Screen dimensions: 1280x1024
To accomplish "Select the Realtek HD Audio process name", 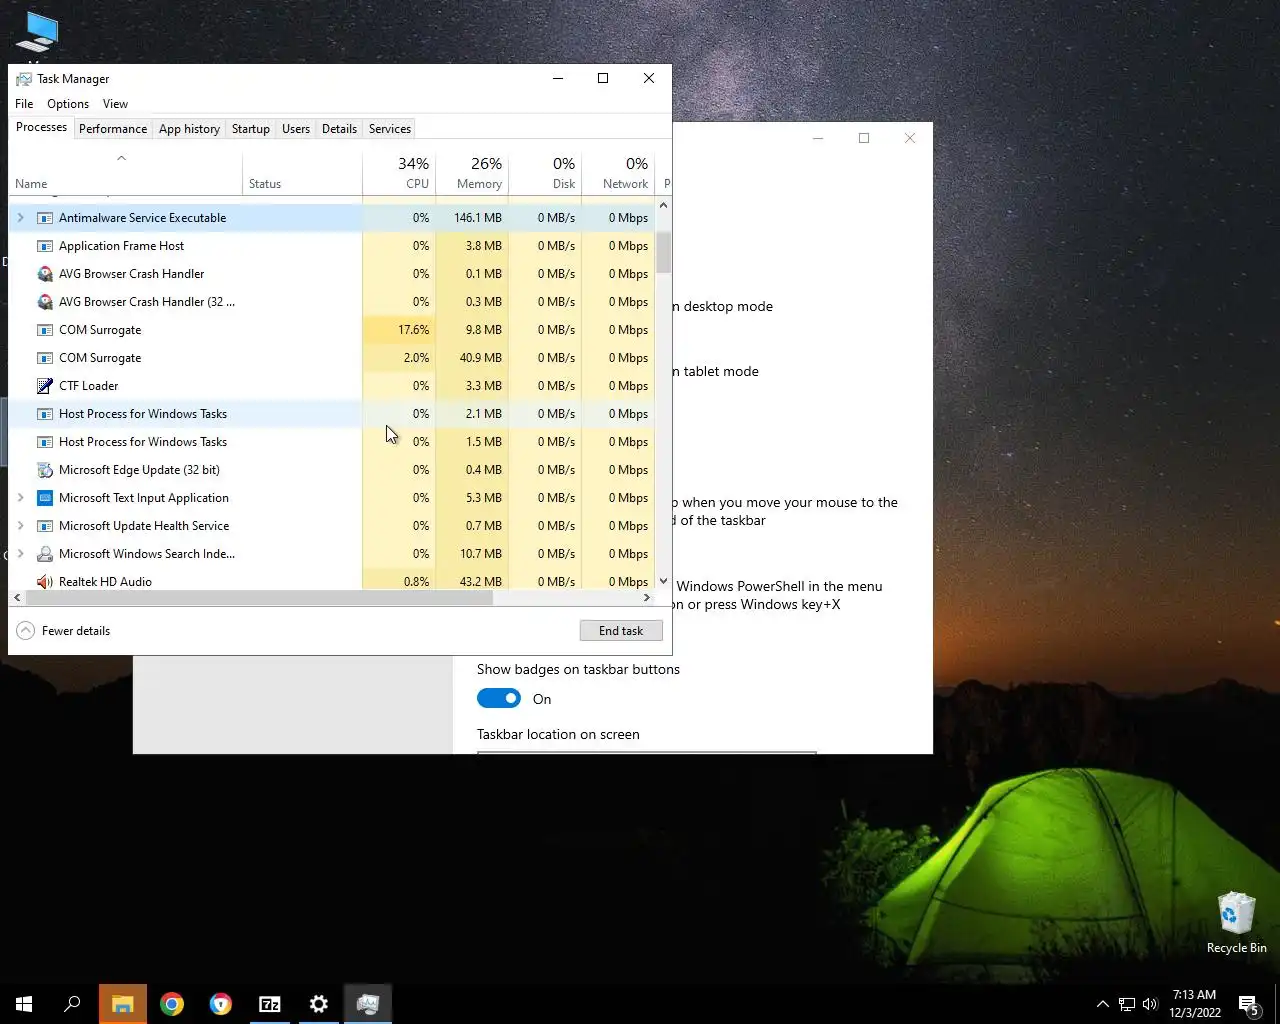I will pos(105,581).
